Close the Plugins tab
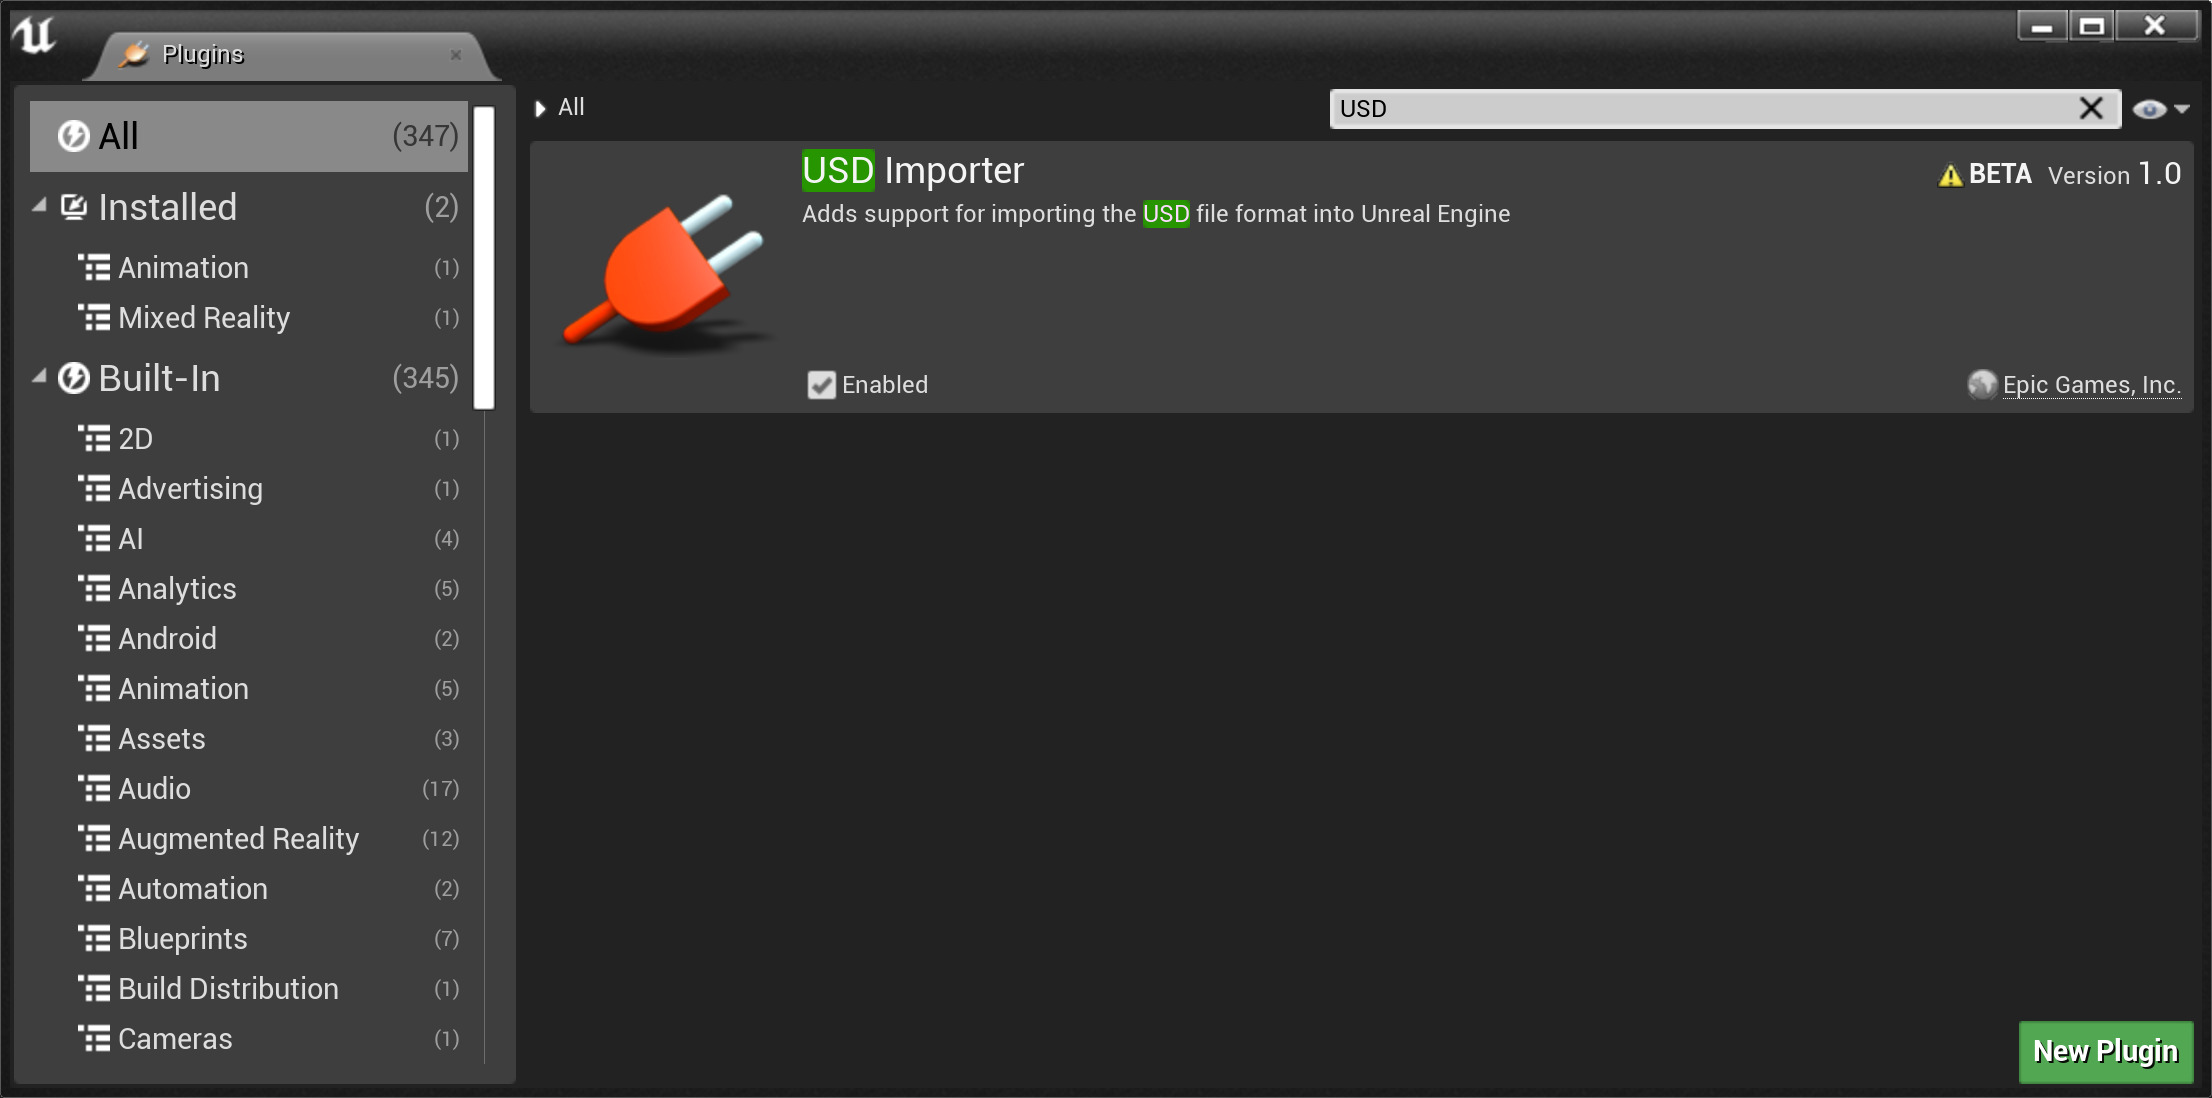Image resolution: width=2212 pixels, height=1098 pixels. [x=456, y=55]
